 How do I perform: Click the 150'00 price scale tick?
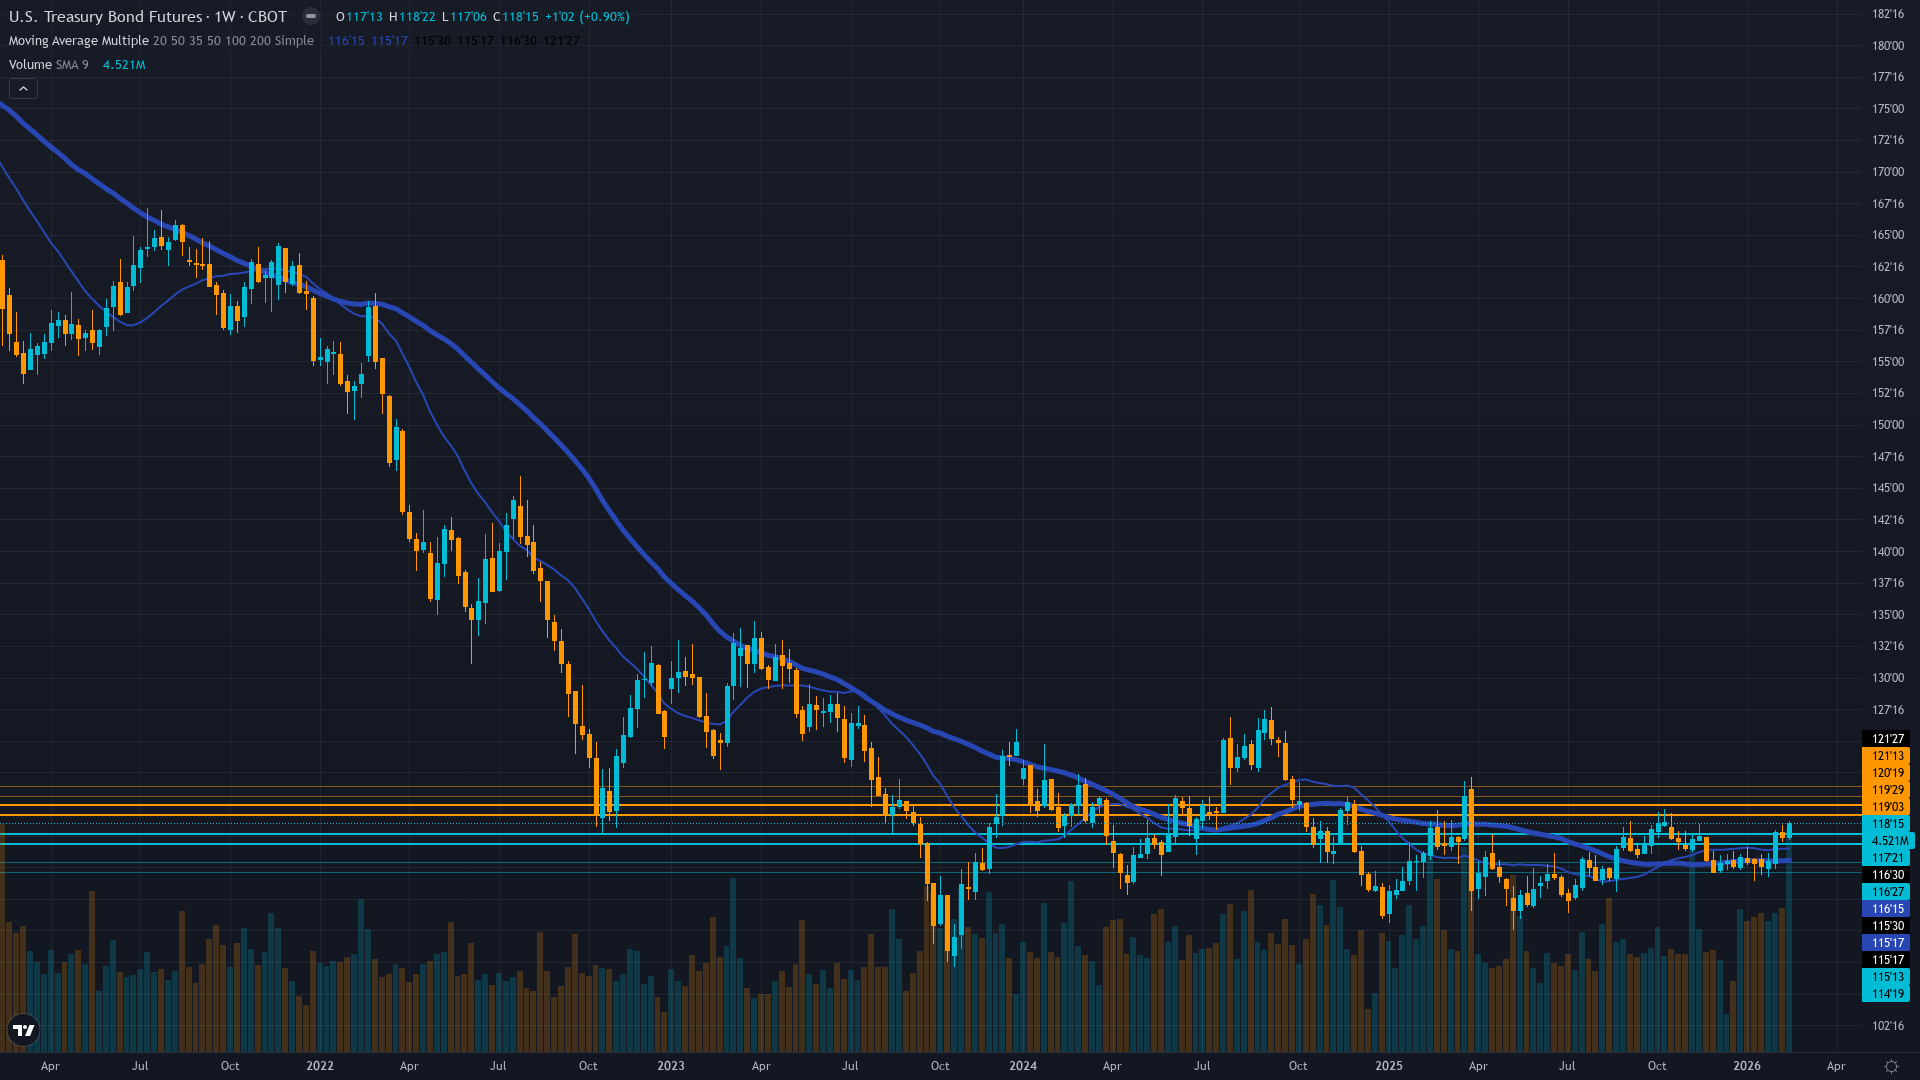1888,425
